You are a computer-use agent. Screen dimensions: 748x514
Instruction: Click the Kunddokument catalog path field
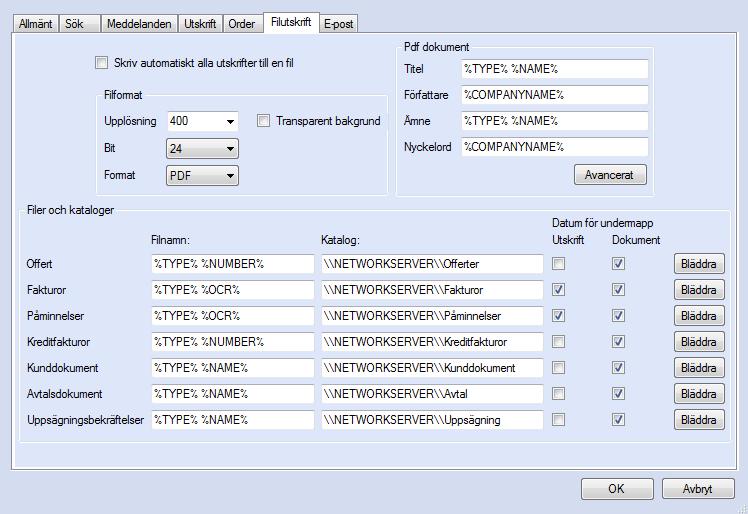click(x=432, y=368)
